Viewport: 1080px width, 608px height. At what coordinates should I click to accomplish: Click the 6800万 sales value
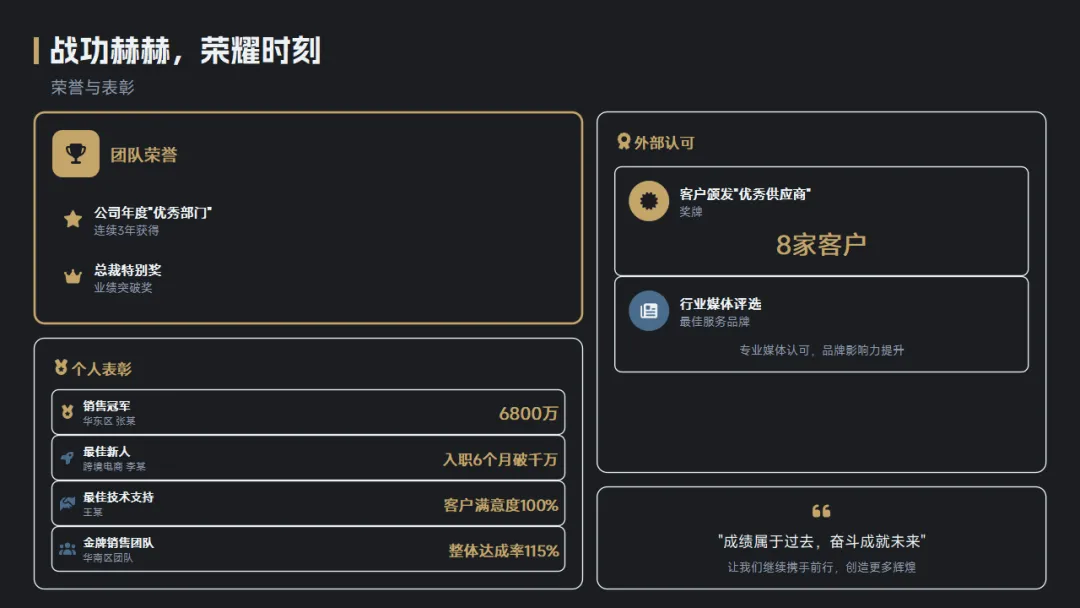(528, 414)
